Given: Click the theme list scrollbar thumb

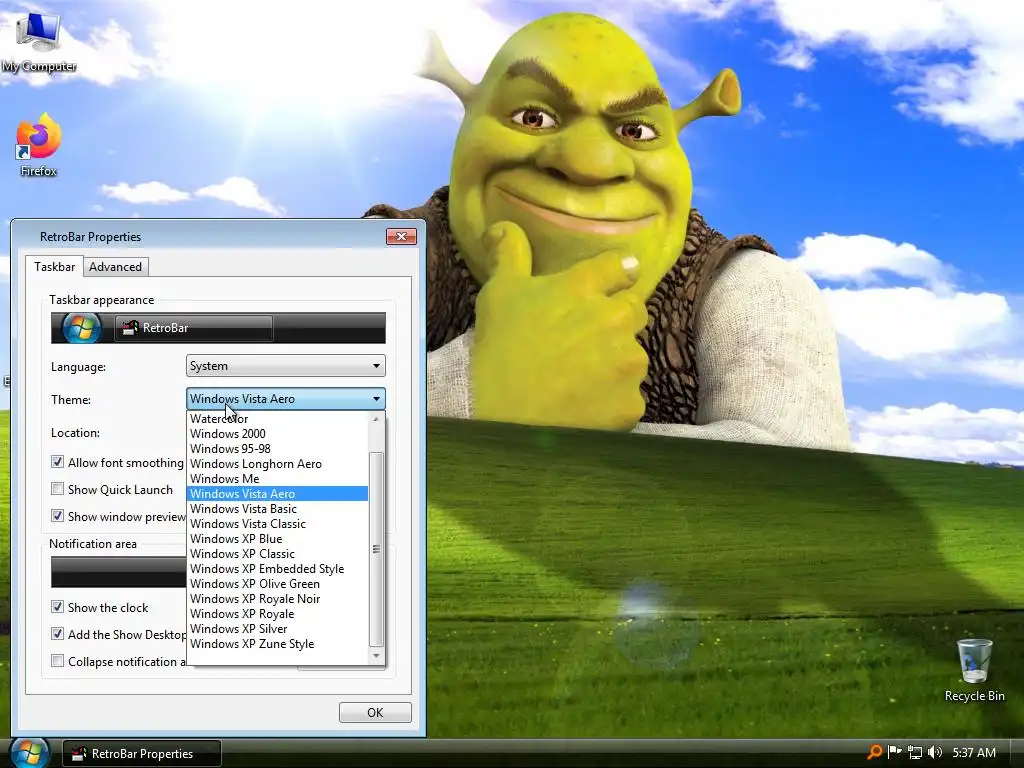Looking at the screenshot, I should click(x=376, y=549).
